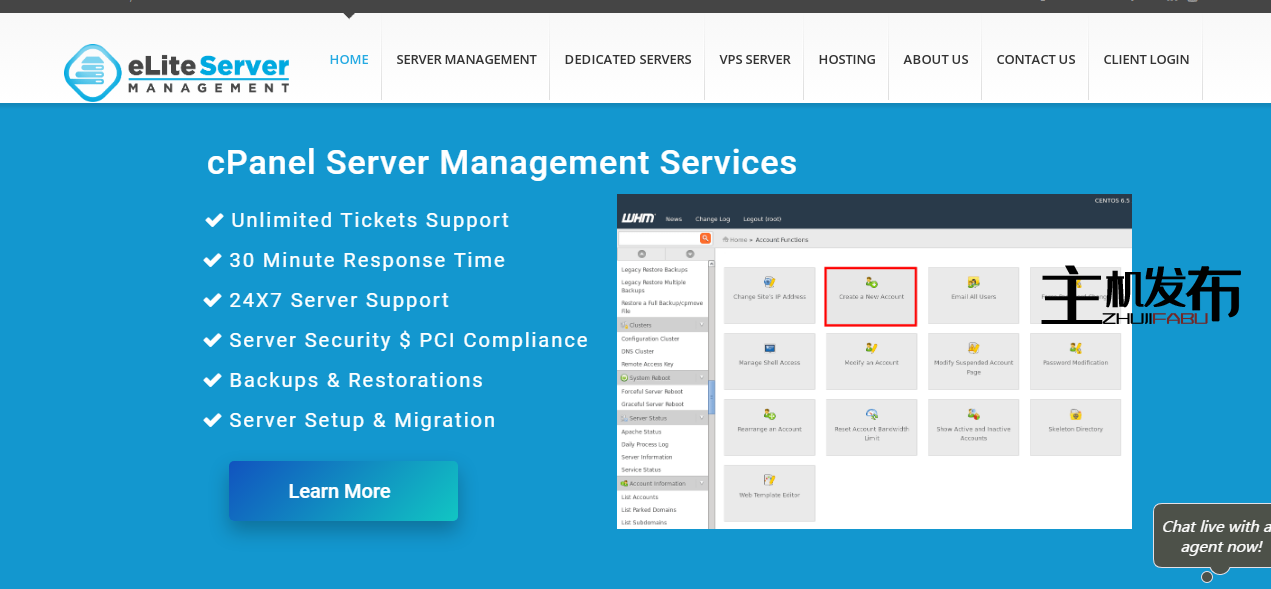Collapse the System Reboot sidebar section
The width and height of the screenshot is (1271, 589).
point(702,378)
